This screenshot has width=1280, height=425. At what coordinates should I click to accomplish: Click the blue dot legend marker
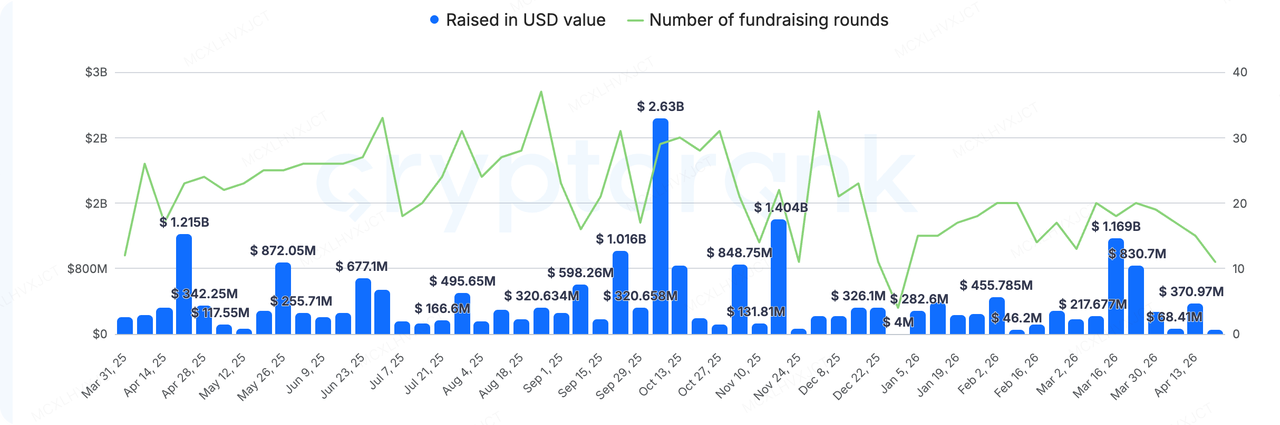coord(435,20)
